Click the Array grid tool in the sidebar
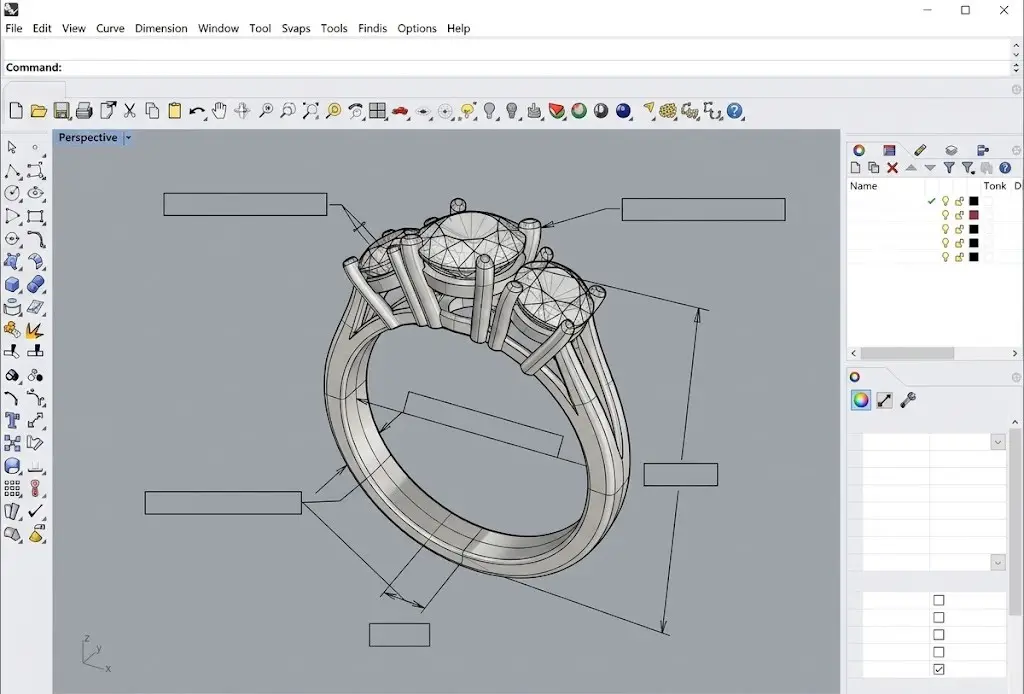 coord(12,488)
